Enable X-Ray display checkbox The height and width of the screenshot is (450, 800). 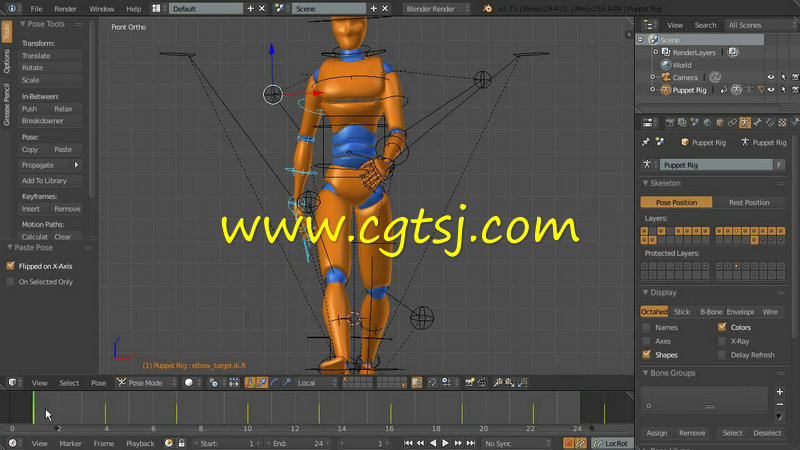[x=722, y=341]
